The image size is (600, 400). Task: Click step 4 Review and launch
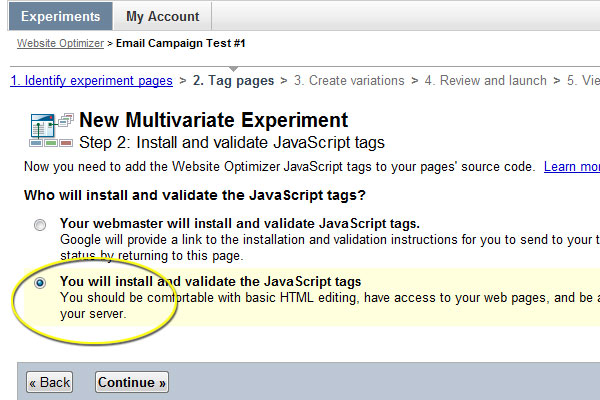click(485, 81)
